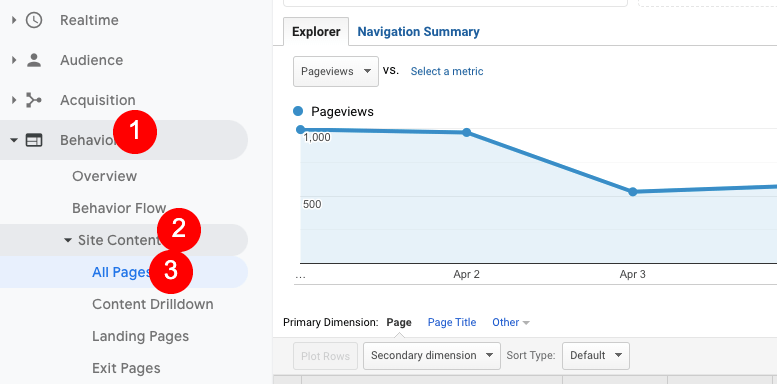Click the Behavior window layout icon

pyautogui.click(x=34, y=140)
